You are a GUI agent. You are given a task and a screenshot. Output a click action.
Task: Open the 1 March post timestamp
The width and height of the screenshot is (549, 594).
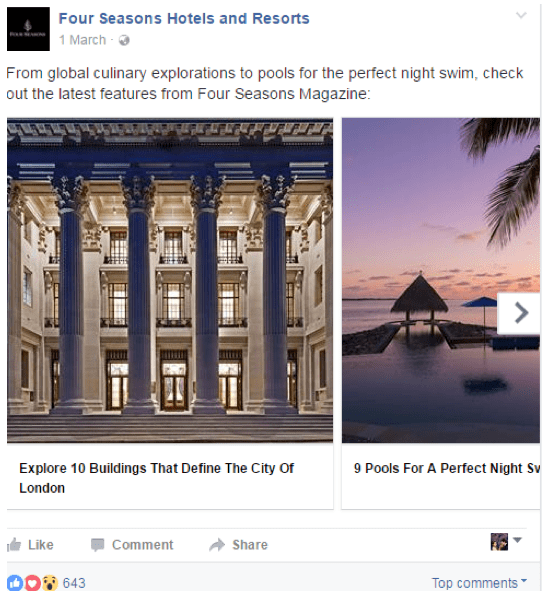coord(83,40)
